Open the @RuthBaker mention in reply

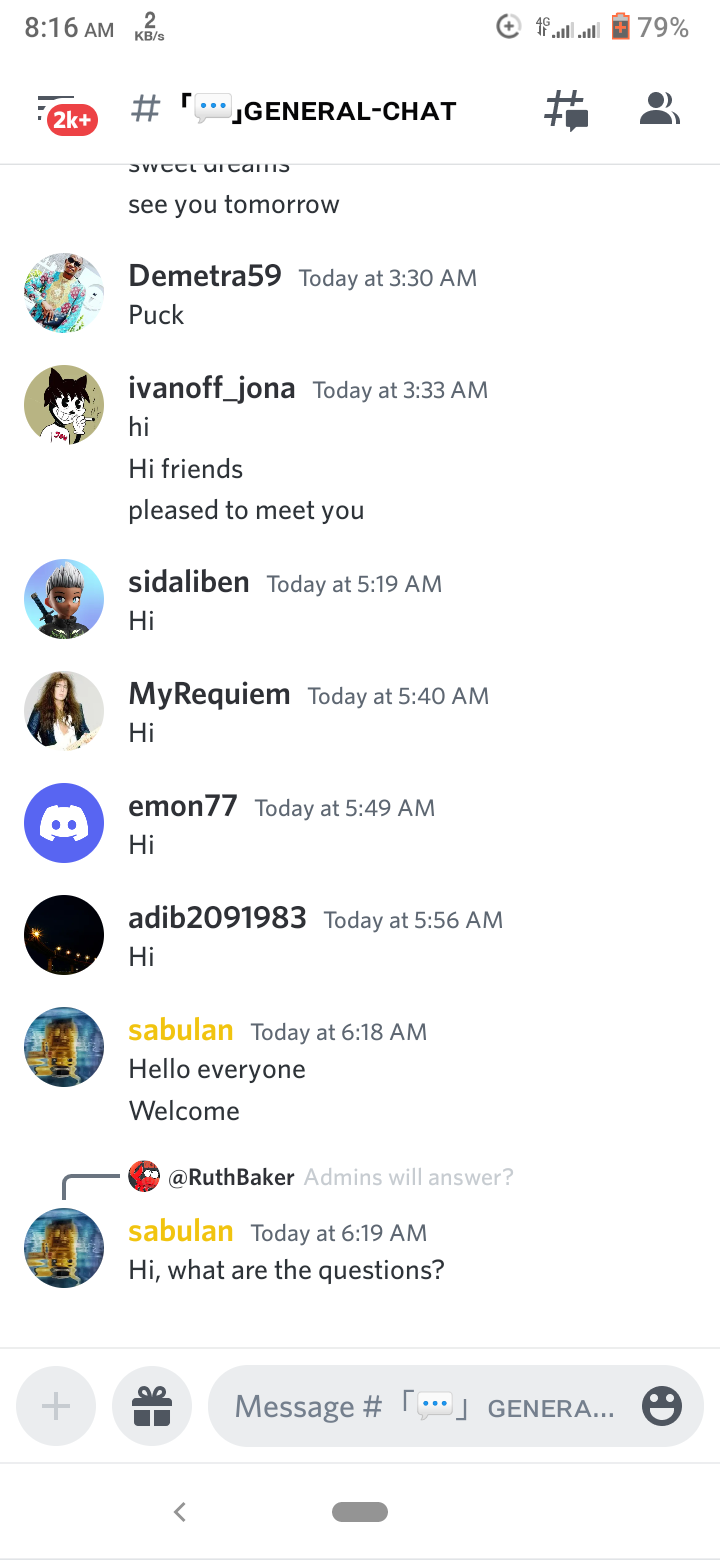click(232, 1177)
